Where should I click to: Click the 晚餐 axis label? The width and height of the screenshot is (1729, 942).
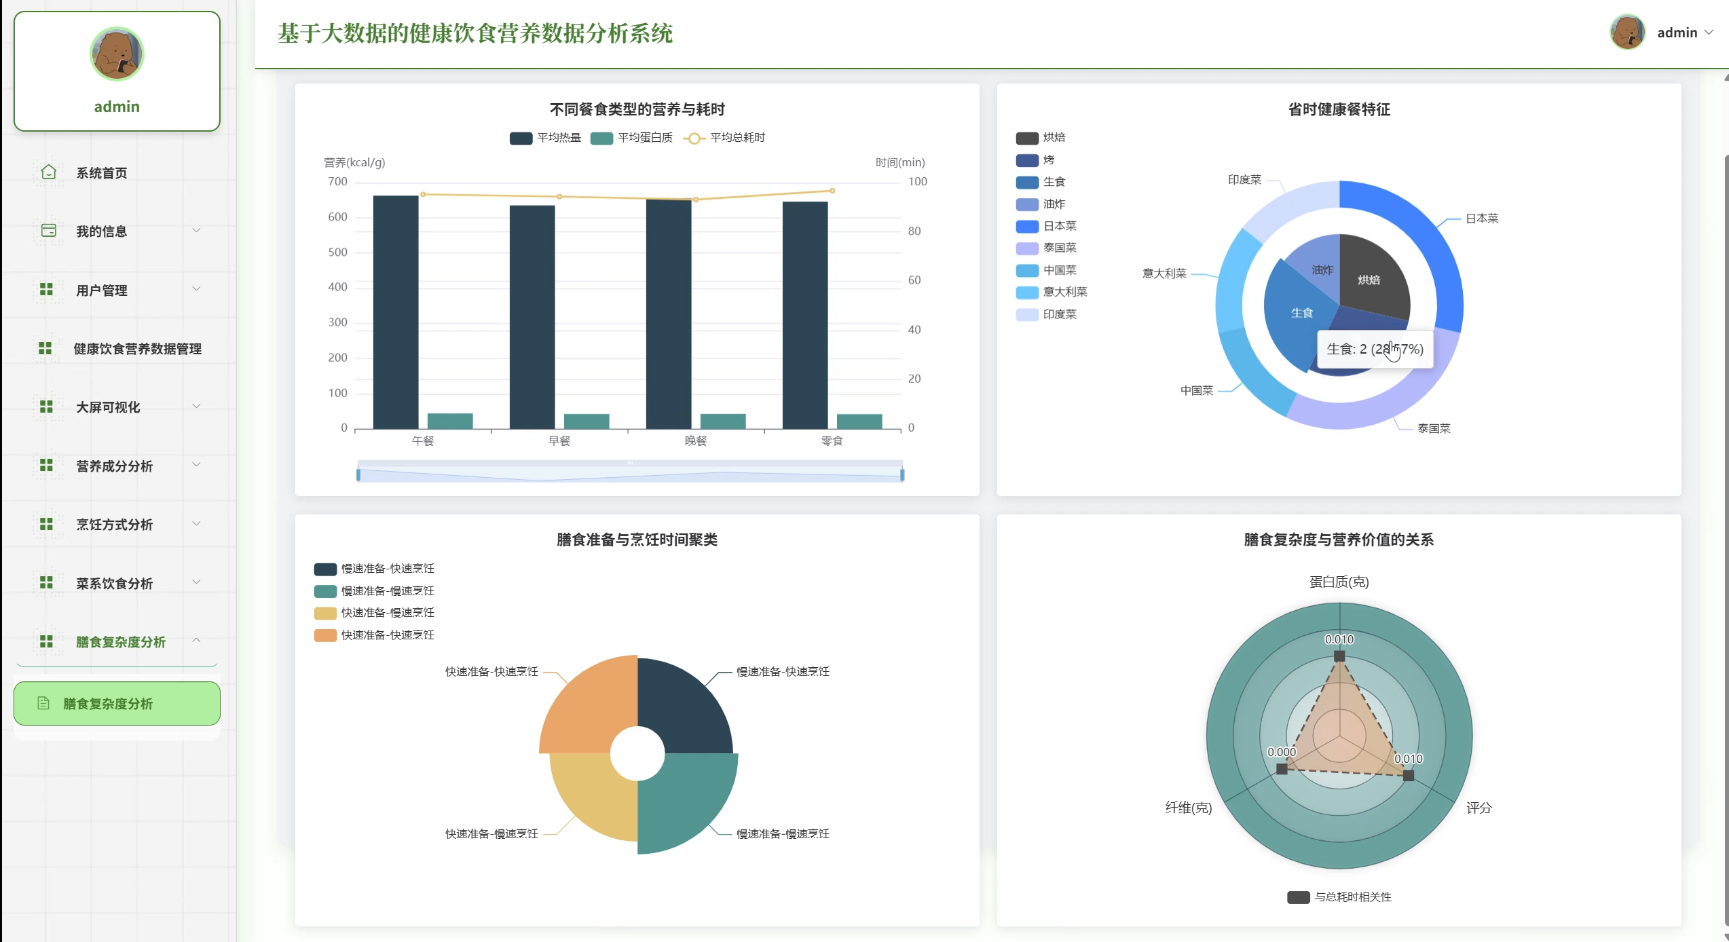point(696,441)
